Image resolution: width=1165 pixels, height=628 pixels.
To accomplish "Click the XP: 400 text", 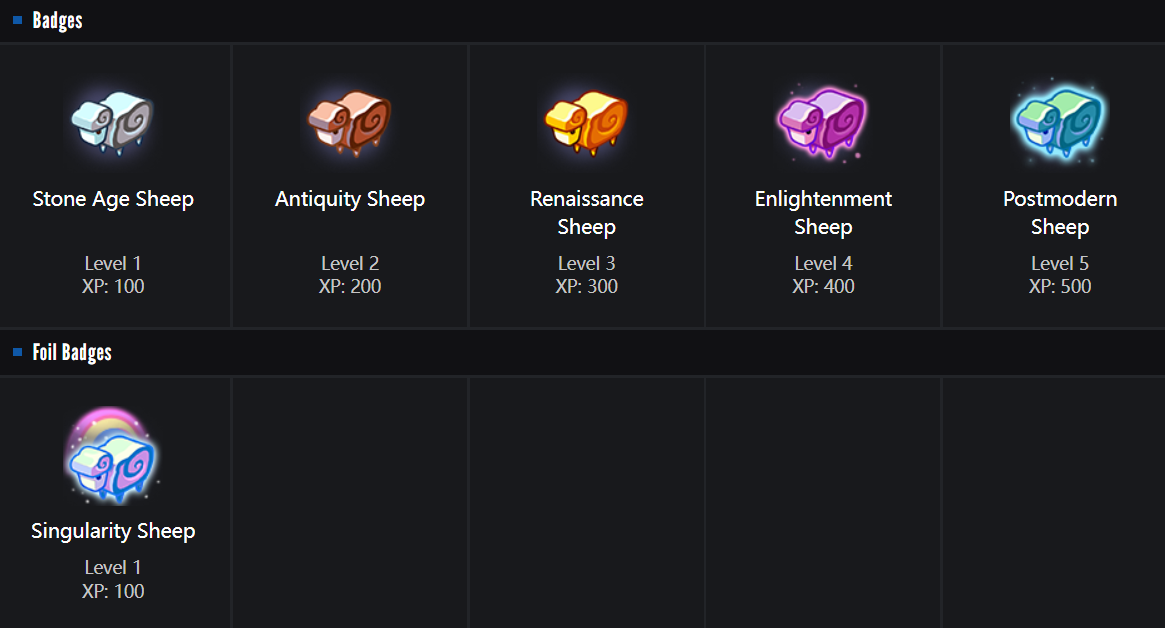I will [x=823, y=286].
